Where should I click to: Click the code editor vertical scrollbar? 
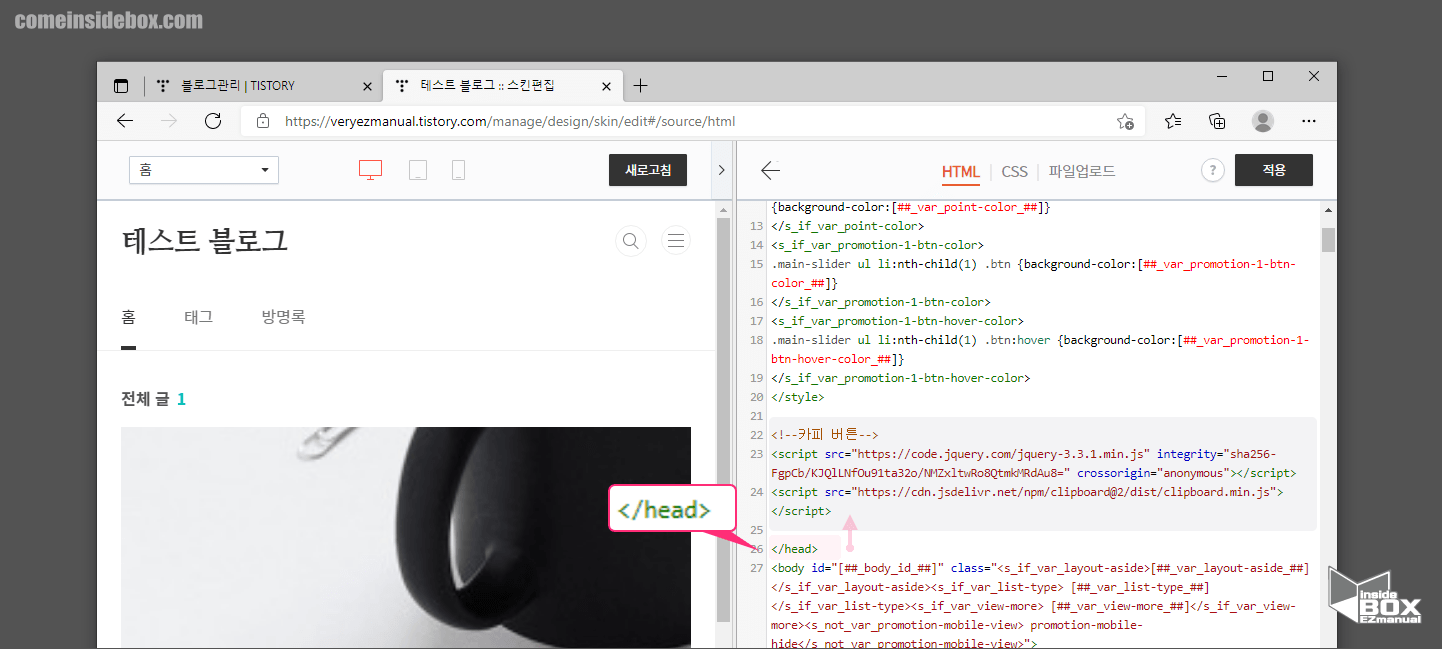(1328, 240)
